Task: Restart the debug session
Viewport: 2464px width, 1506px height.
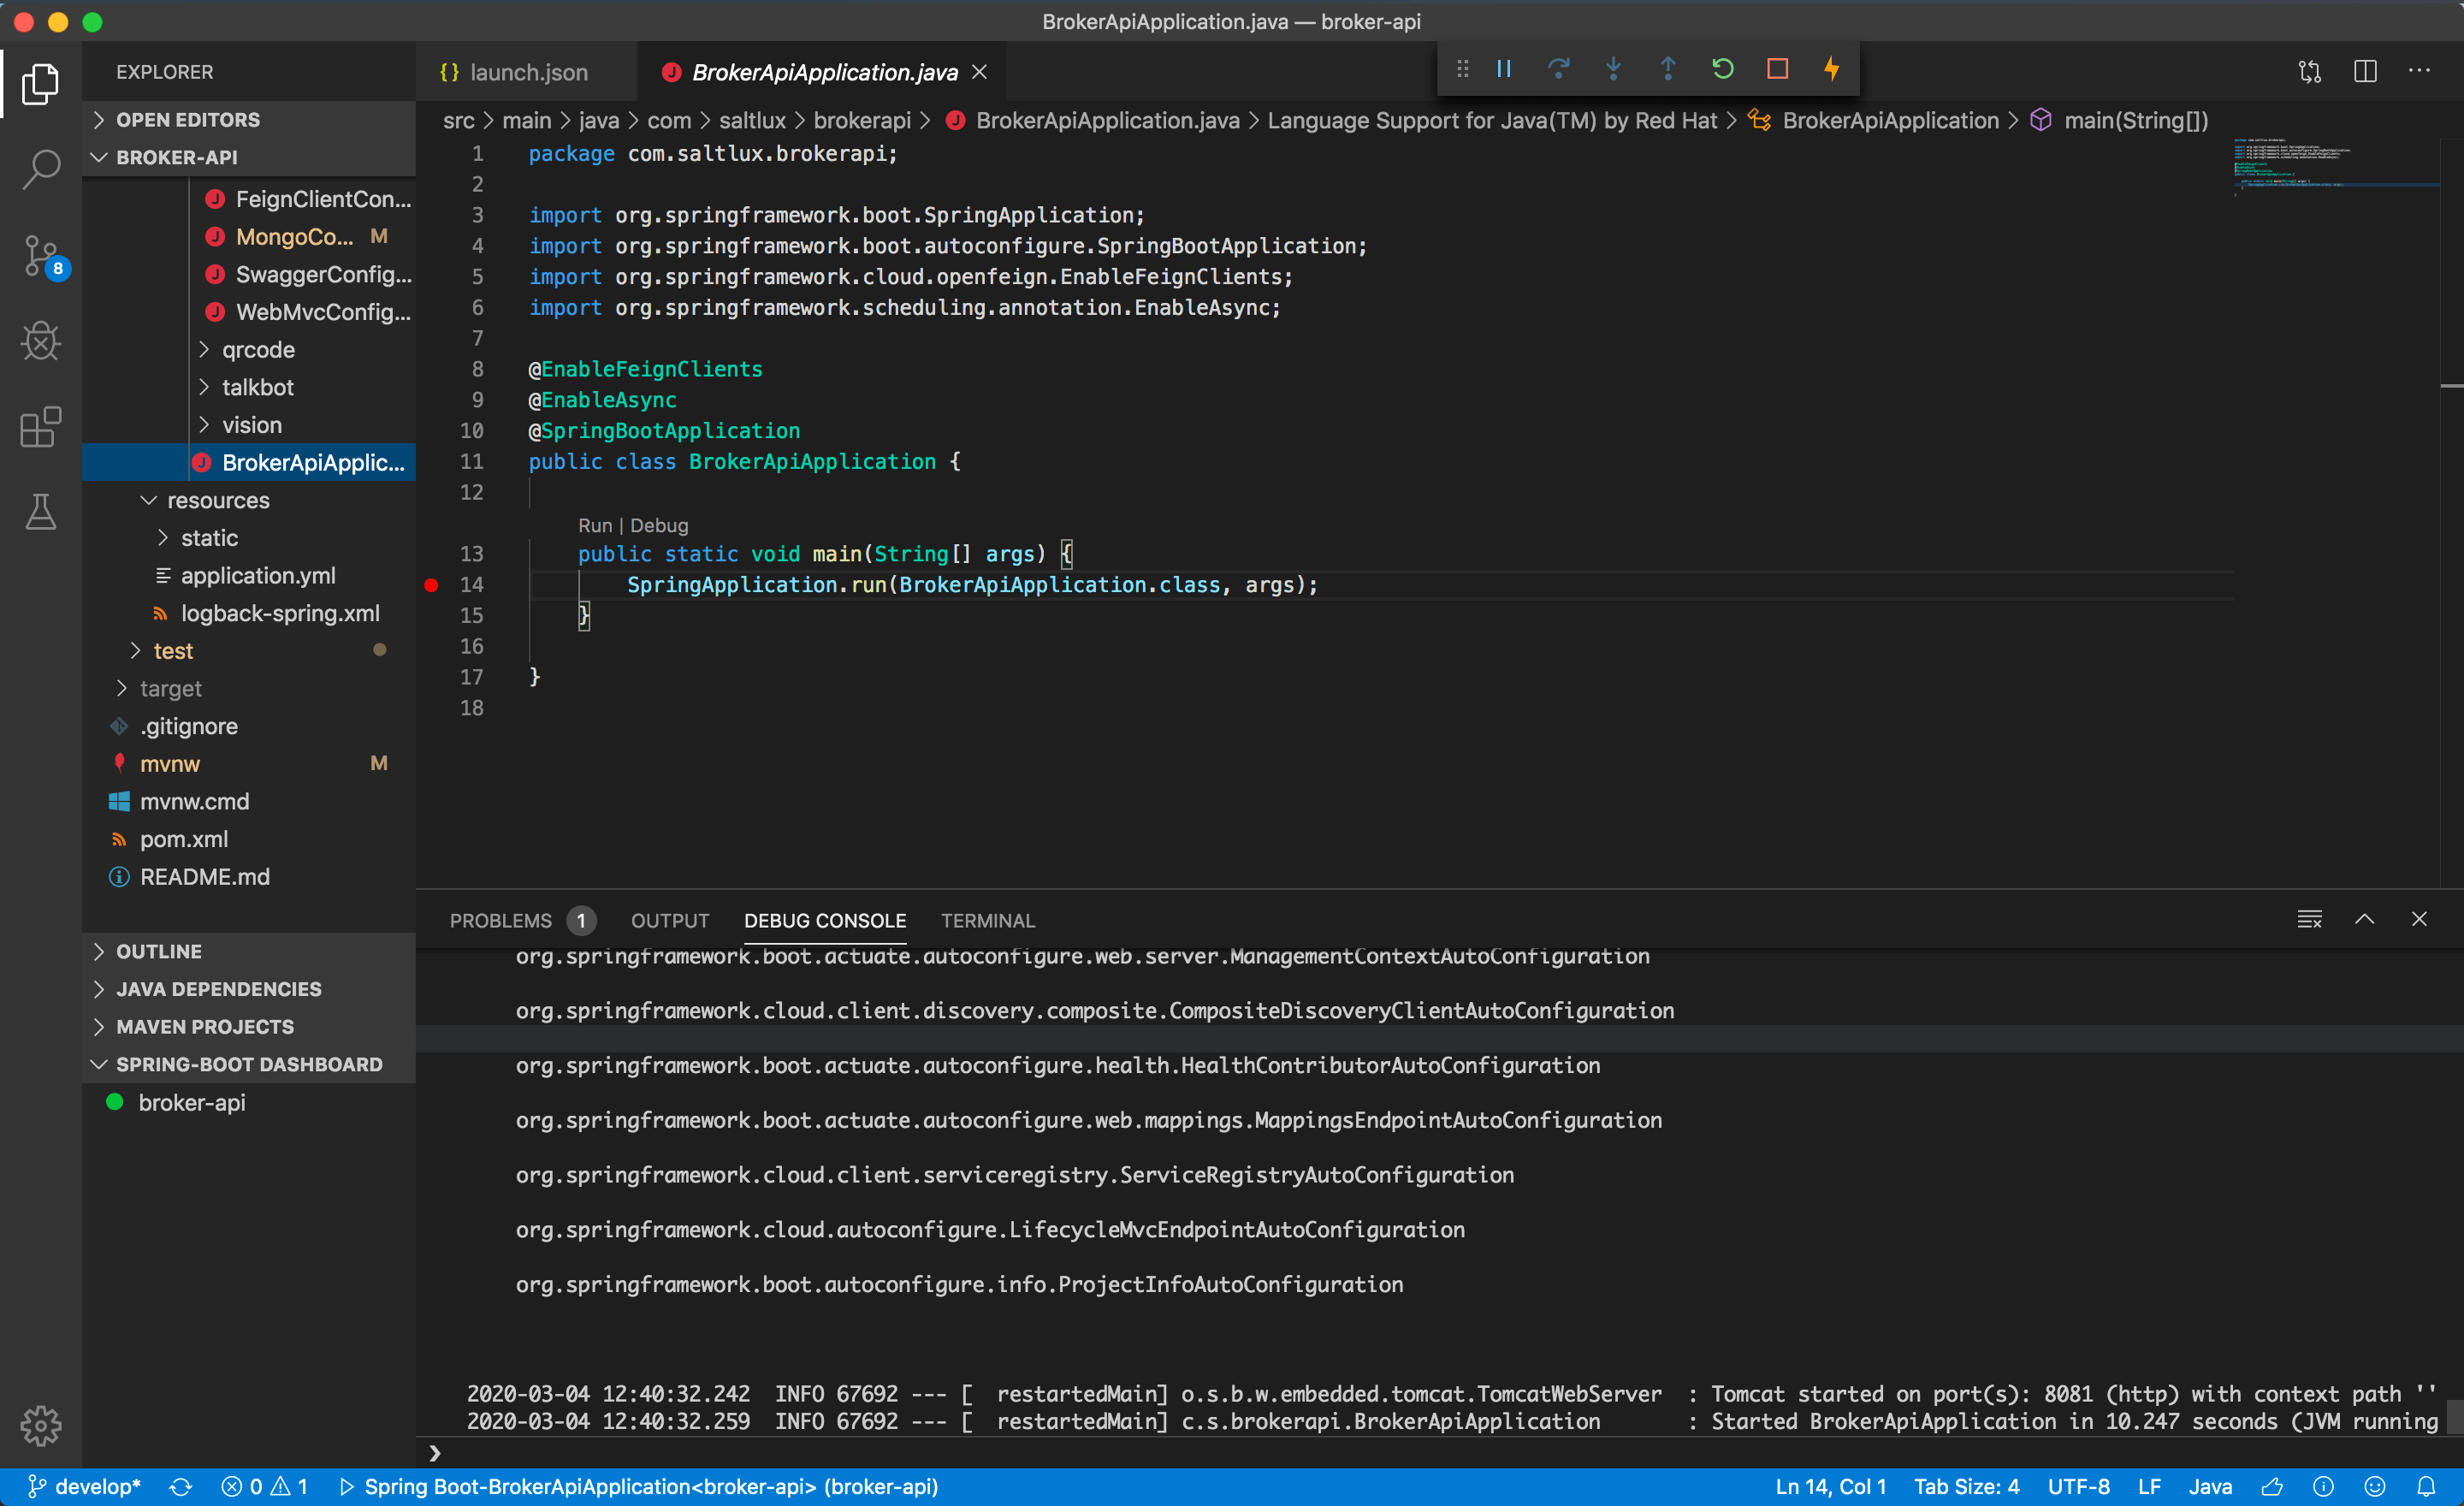Action: coord(1722,68)
